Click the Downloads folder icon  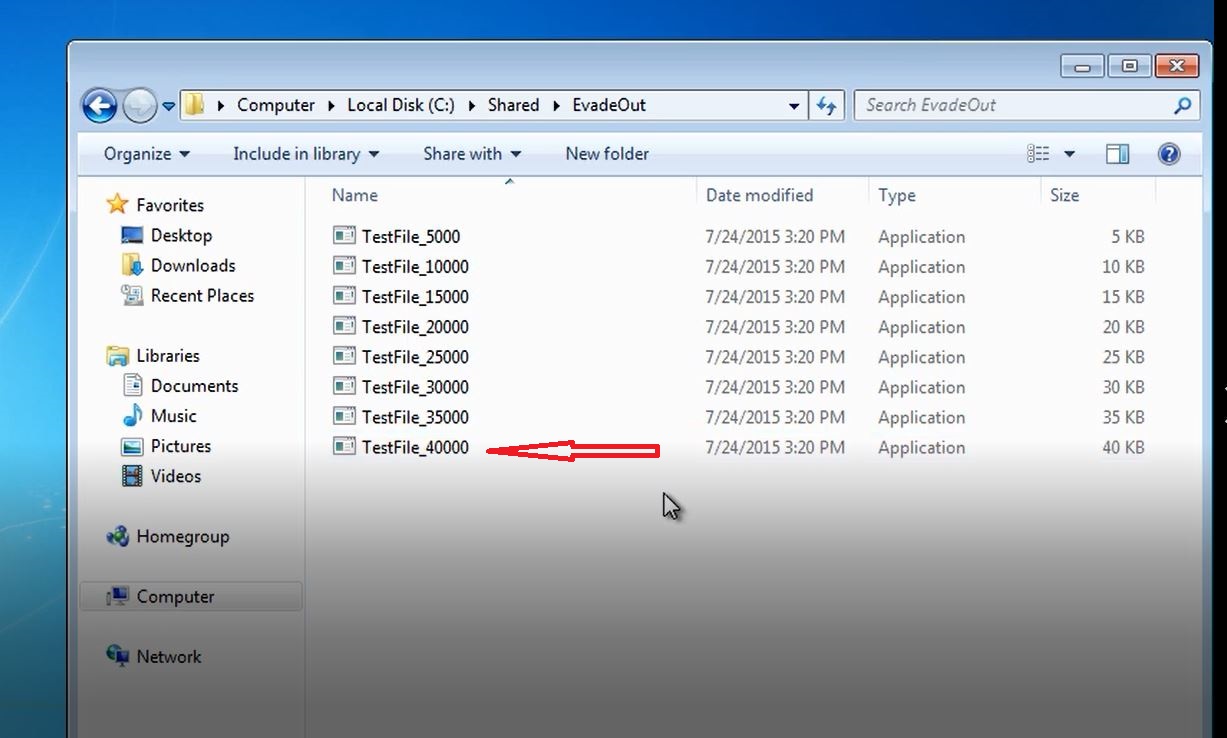(132, 266)
